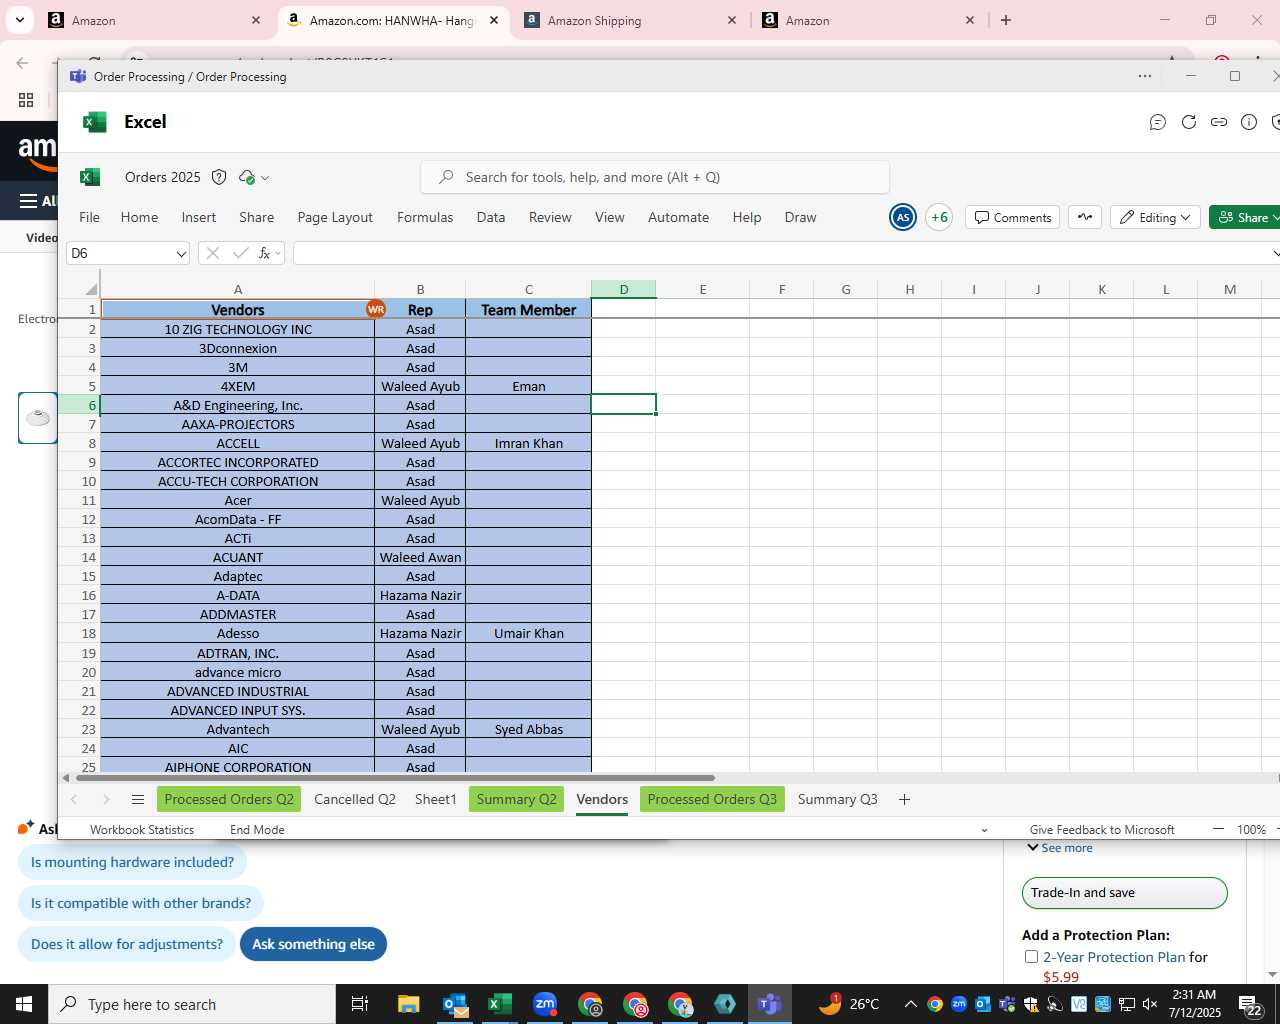The image size is (1280, 1024).
Task: Switch to Sheet1 tab
Action: 435,799
